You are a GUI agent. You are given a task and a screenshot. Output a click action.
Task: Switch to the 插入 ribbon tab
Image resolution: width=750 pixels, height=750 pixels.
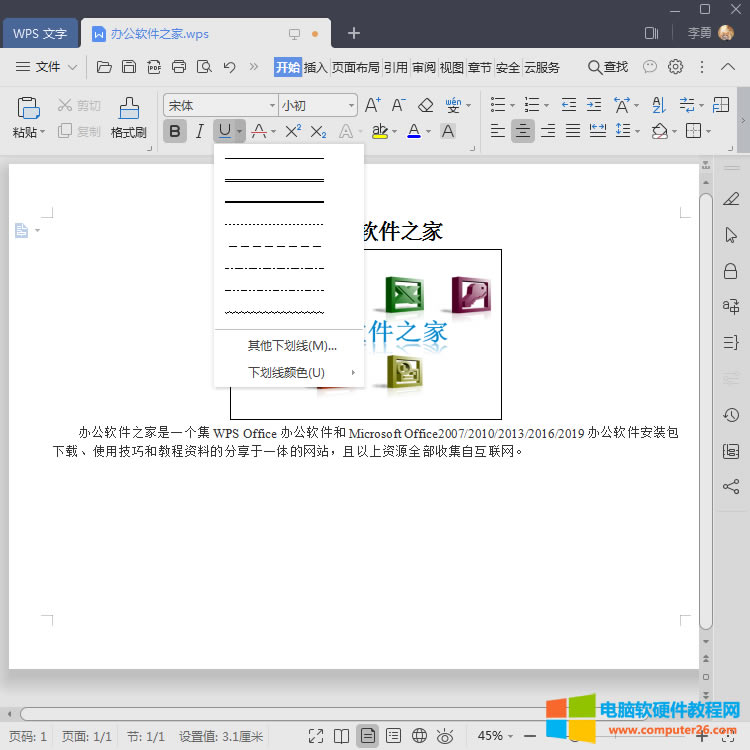click(x=315, y=67)
